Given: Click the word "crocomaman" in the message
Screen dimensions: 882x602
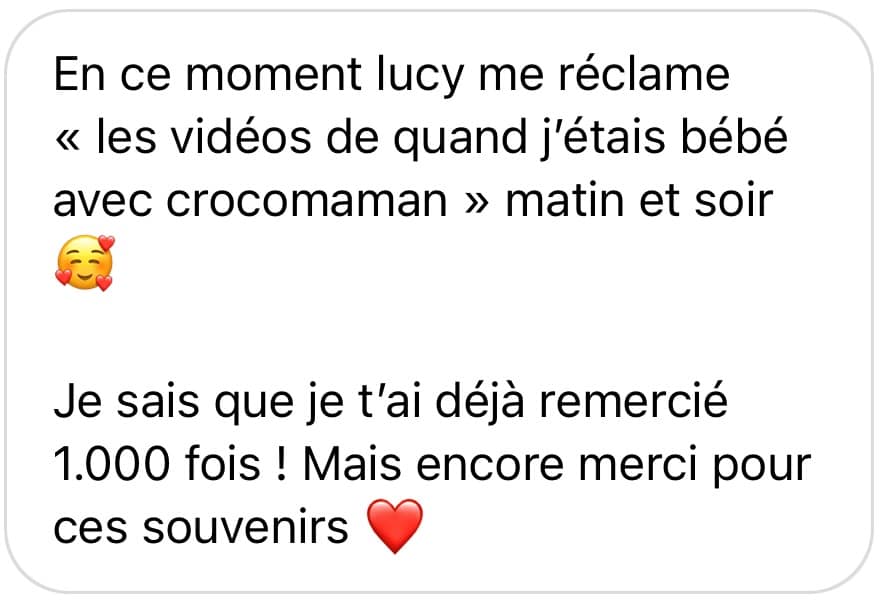Looking at the screenshot, I should (x=307, y=201).
